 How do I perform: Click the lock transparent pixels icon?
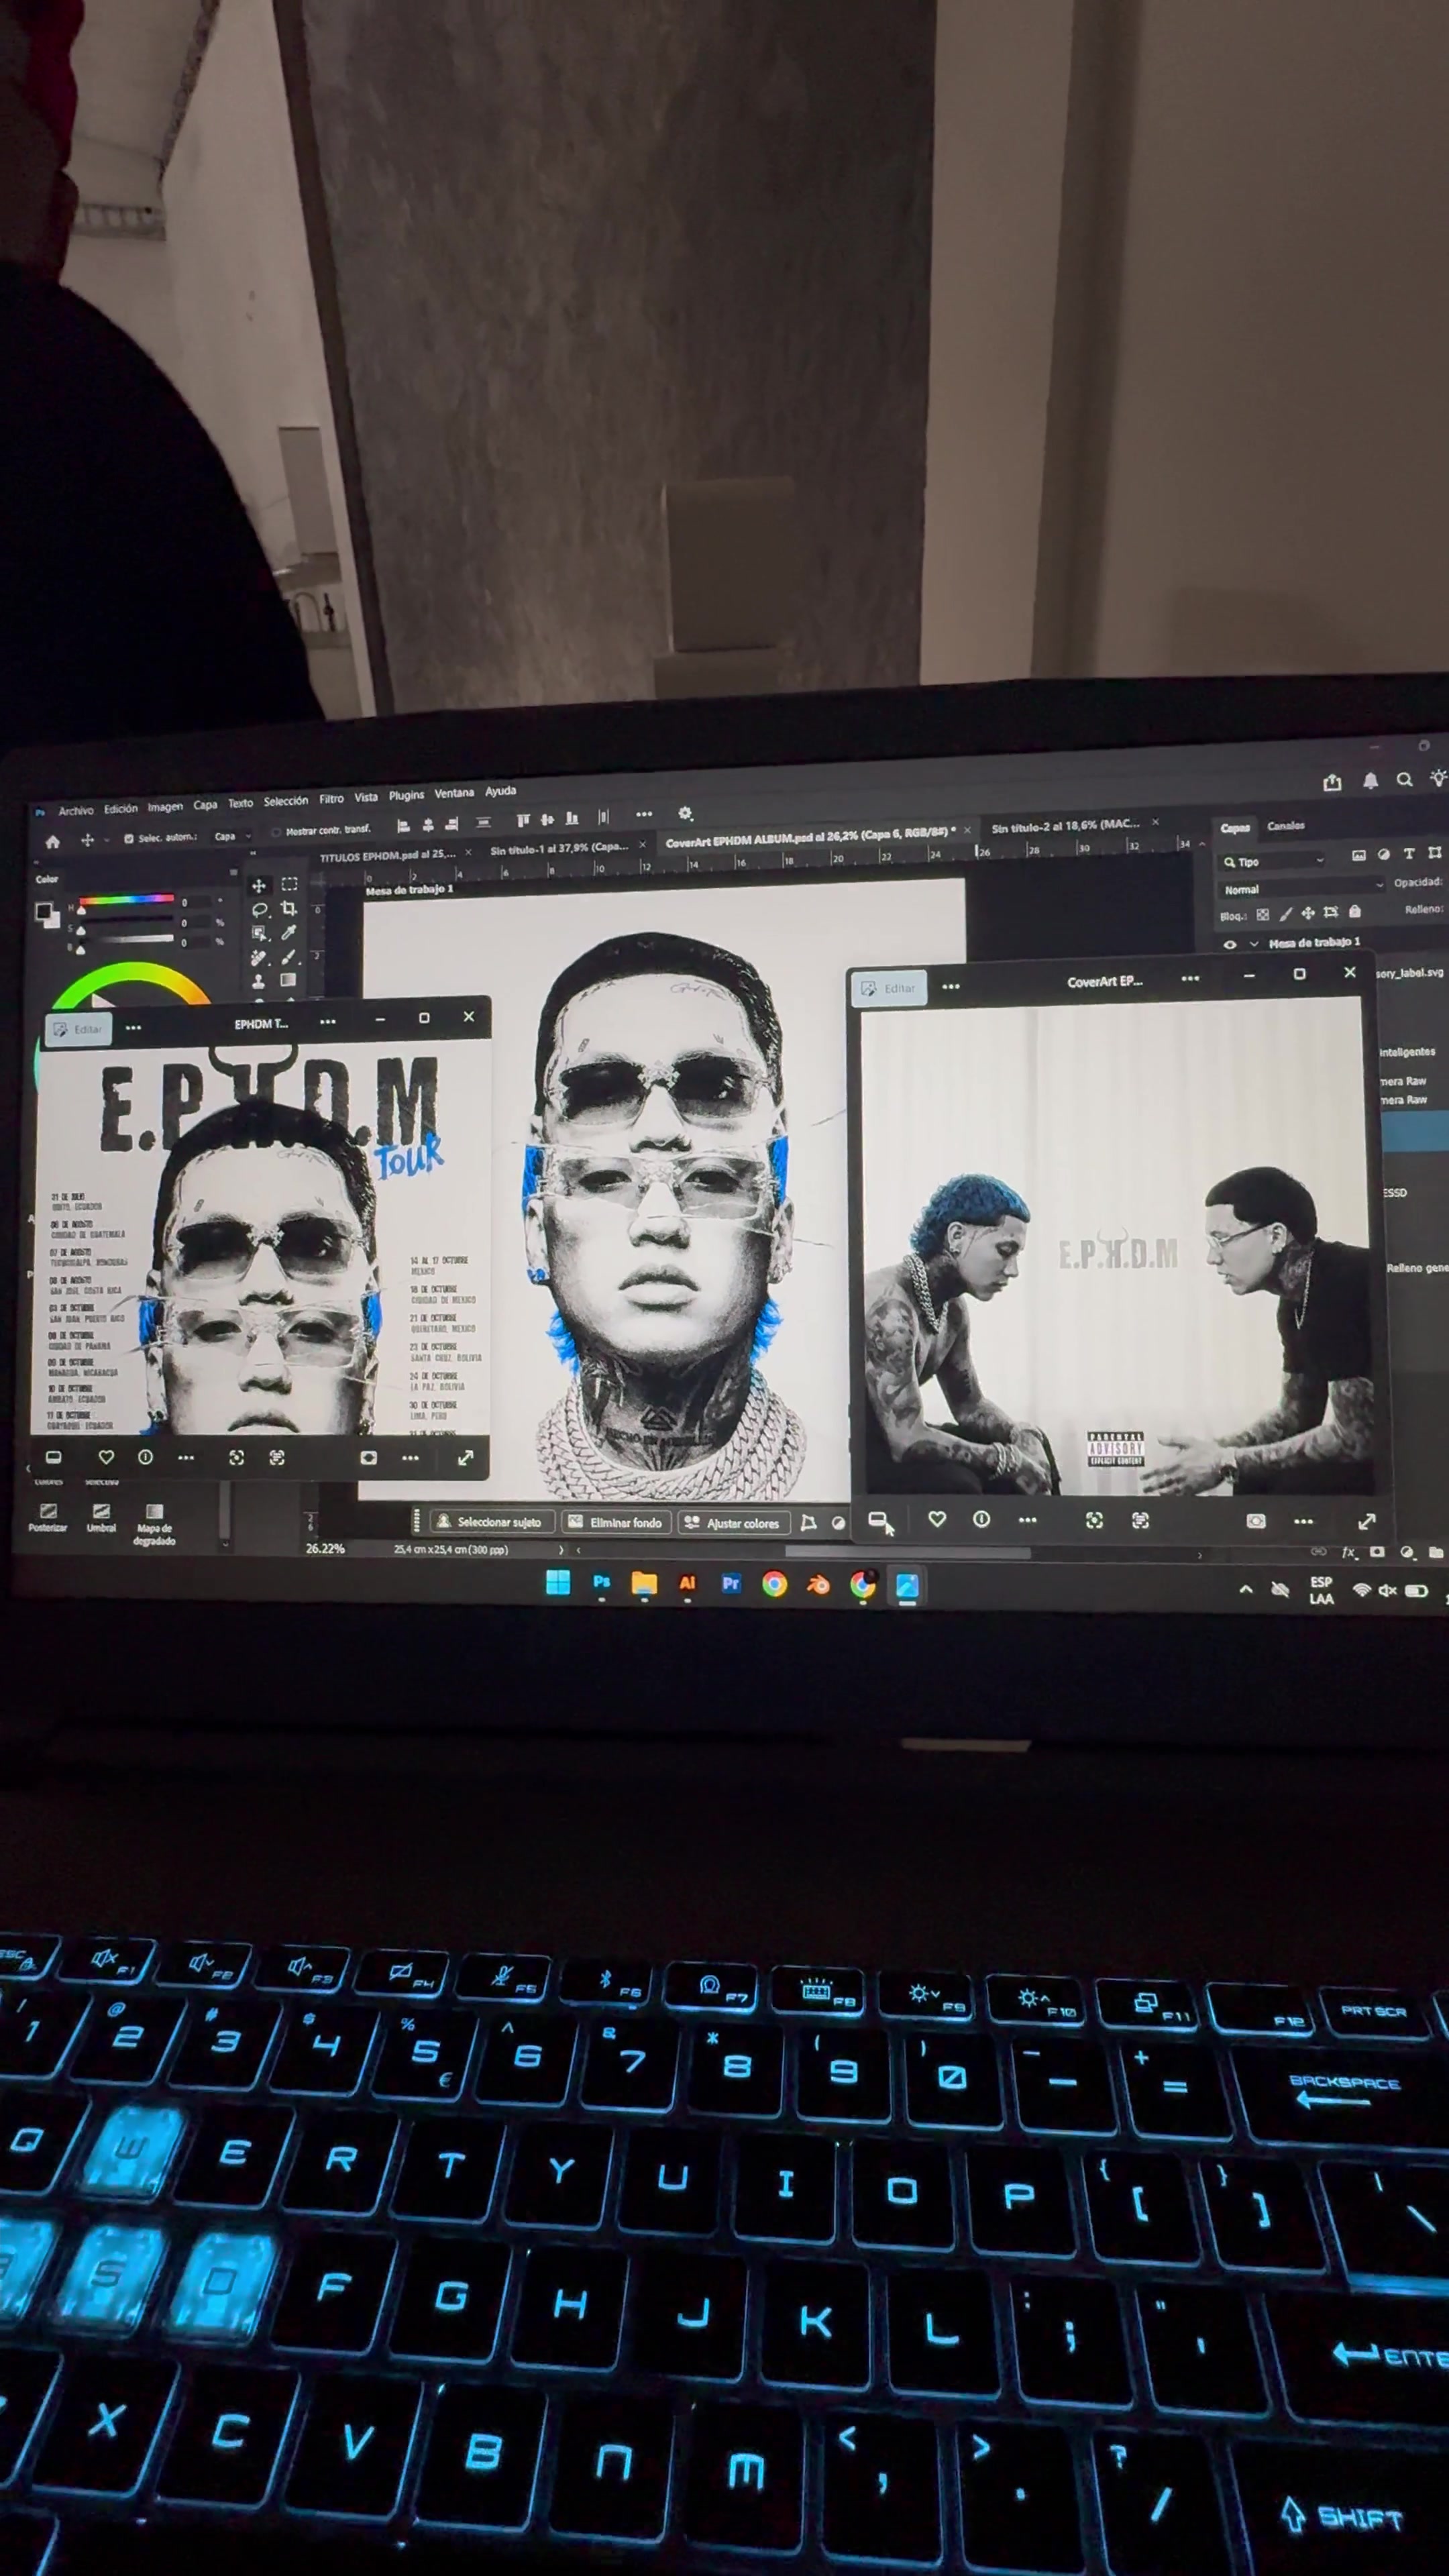click(1262, 914)
